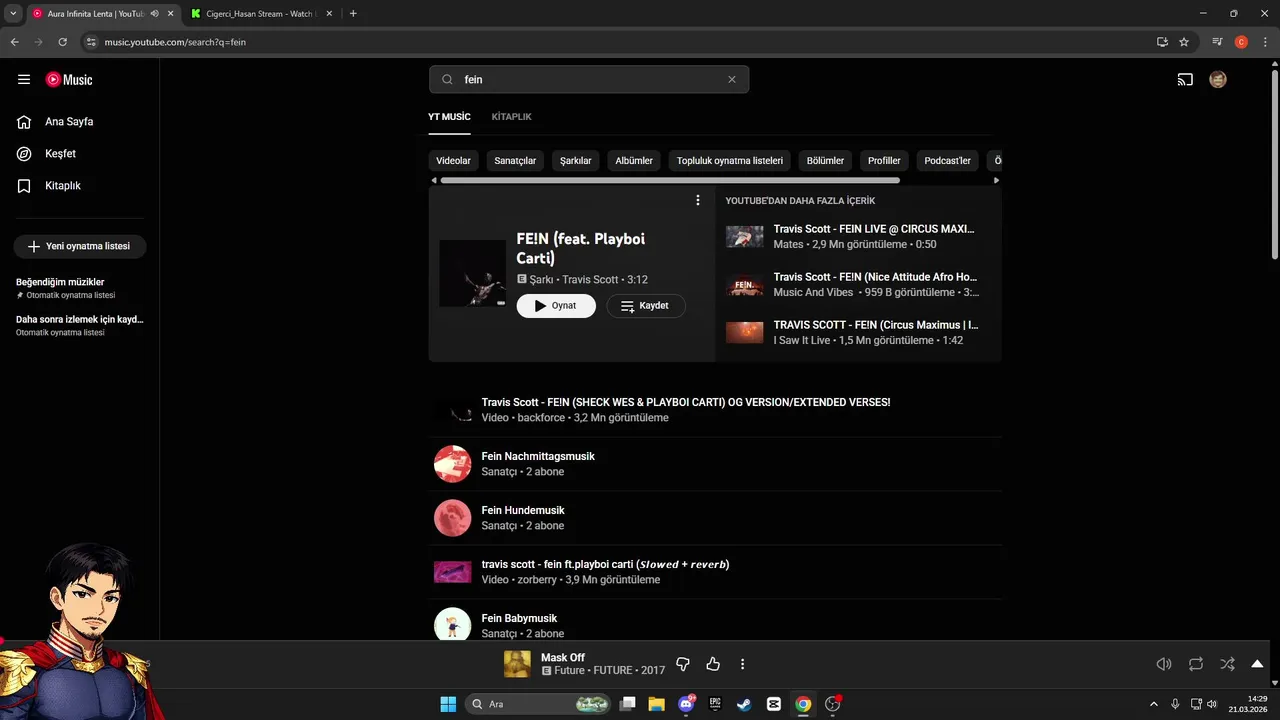Open Travis Scott artist link in top result
The height and width of the screenshot is (720, 1280).
point(590,280)
